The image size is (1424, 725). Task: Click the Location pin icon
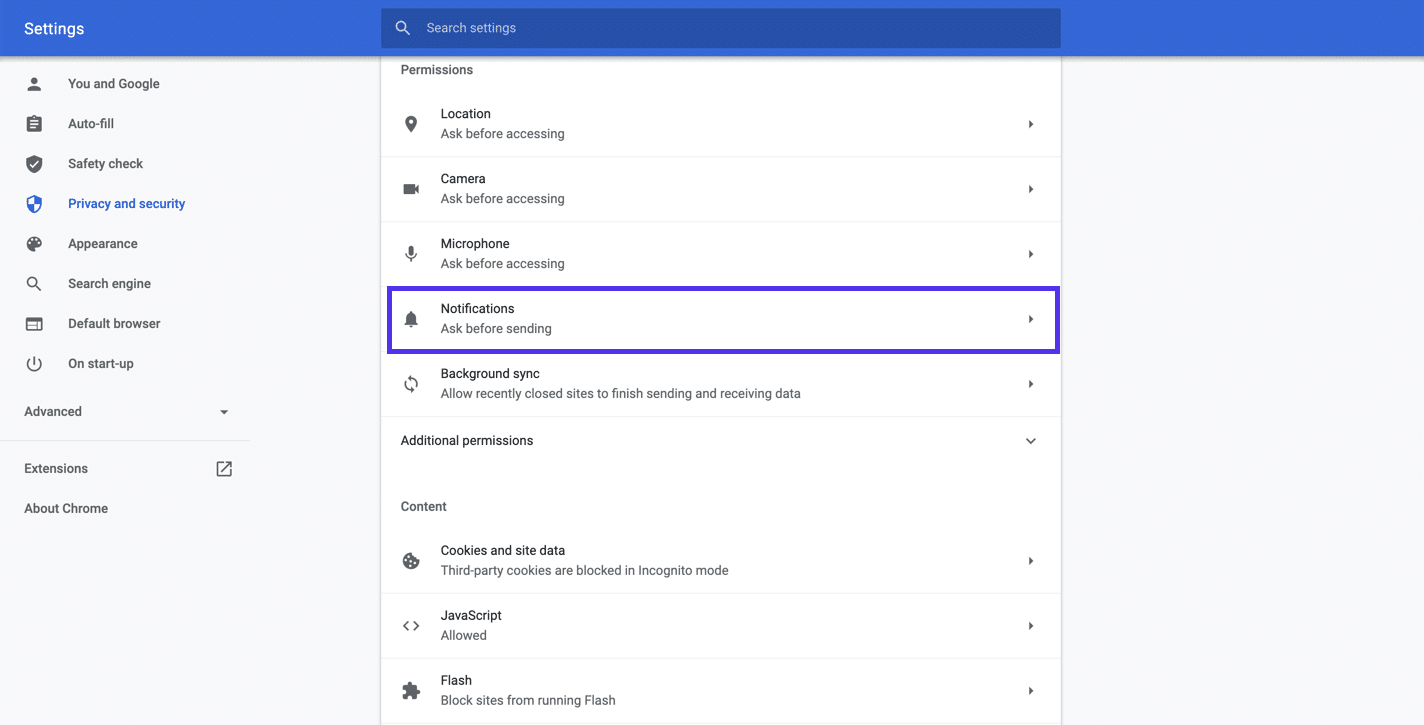click(x=411, y=123)
